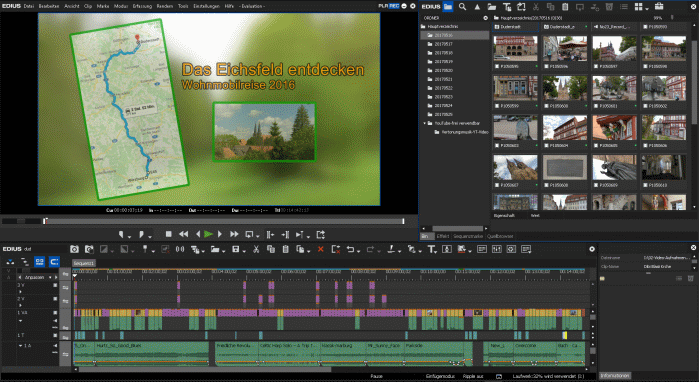Click the export icon in player controls

click(321, 234)
